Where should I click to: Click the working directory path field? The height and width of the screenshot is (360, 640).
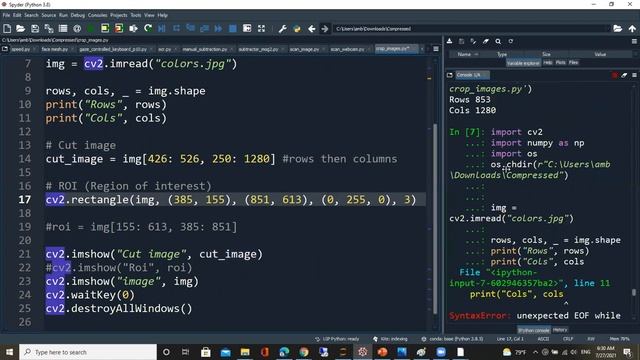click(x=471, y=29)
